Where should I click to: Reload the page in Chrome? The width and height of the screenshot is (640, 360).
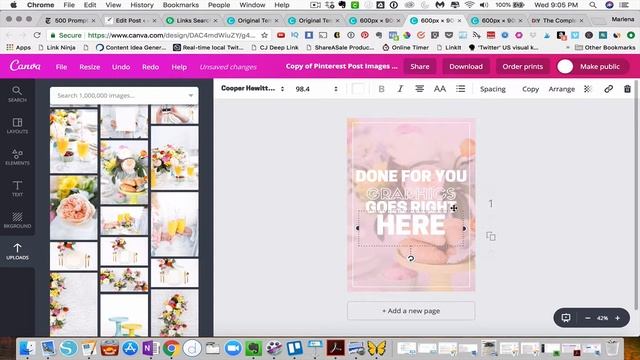[x=37, y=35]
